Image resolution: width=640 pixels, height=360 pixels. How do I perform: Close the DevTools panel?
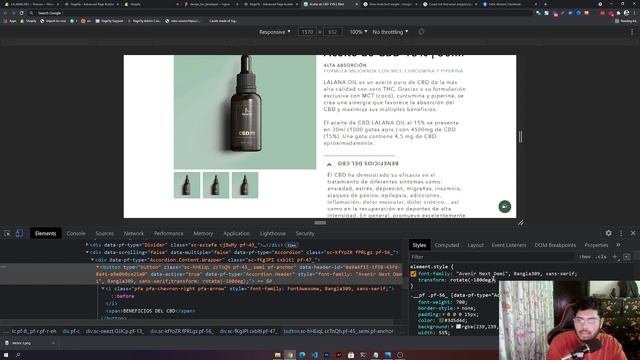tap(633, 233)
